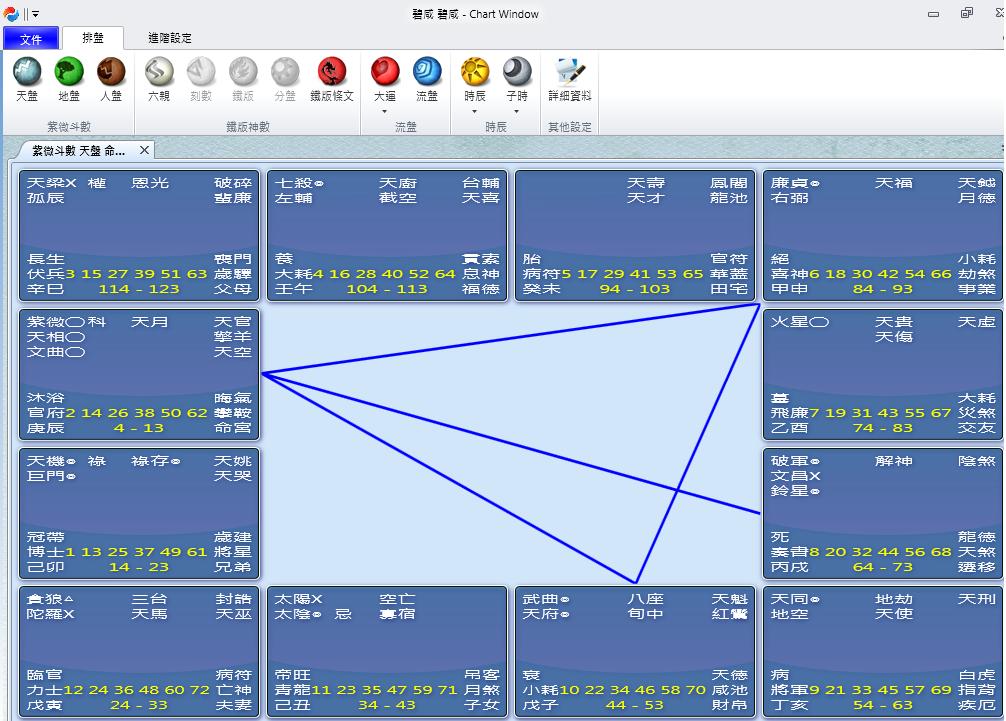Viewport: 1006px width, 721px height.
Task: Click the application logo in title bar
Action: [x=12, y=14]
